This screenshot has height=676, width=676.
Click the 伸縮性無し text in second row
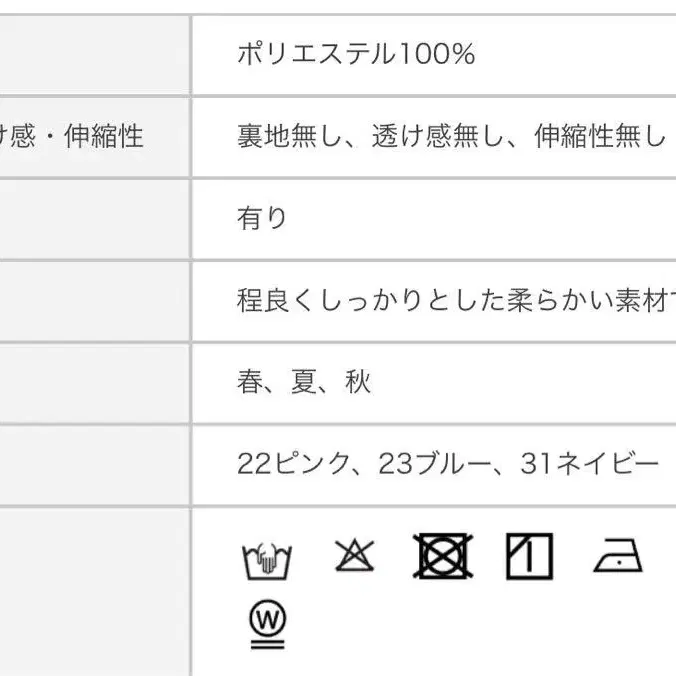coord(600,136)
